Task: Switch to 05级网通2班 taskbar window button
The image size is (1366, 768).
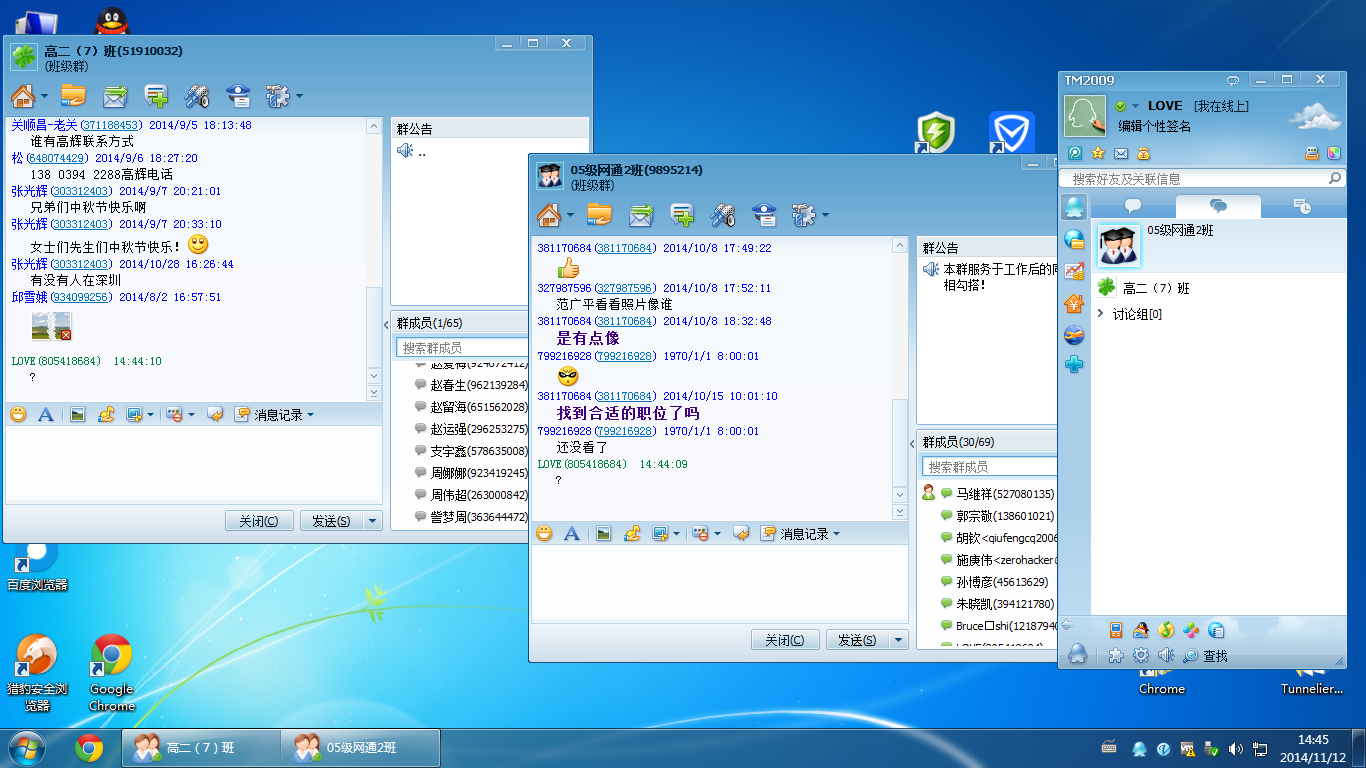Action: coord(361,748)
